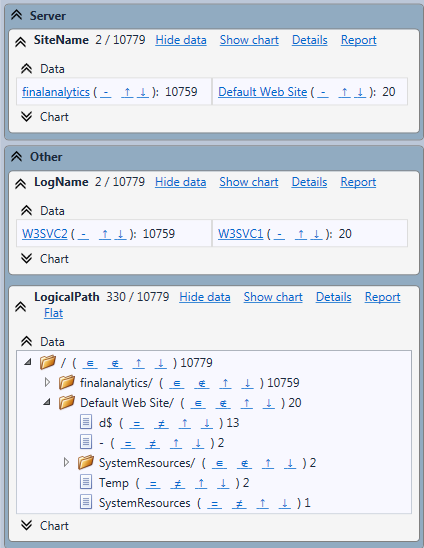Click Show chart for LogName
This screenshot has width=424, height=548.
click(249, 182)
